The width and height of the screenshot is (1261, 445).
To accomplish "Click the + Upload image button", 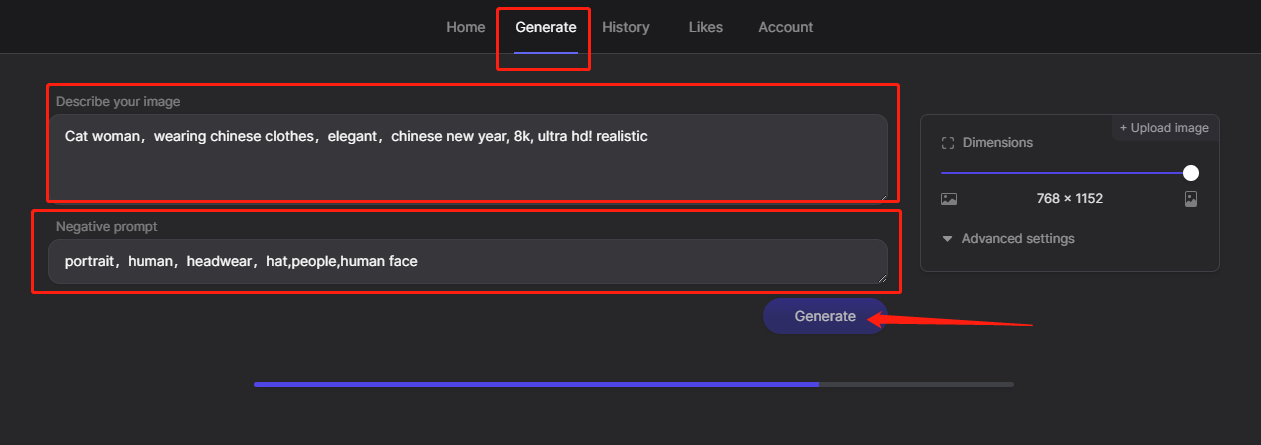I will tap(1164, 128).
